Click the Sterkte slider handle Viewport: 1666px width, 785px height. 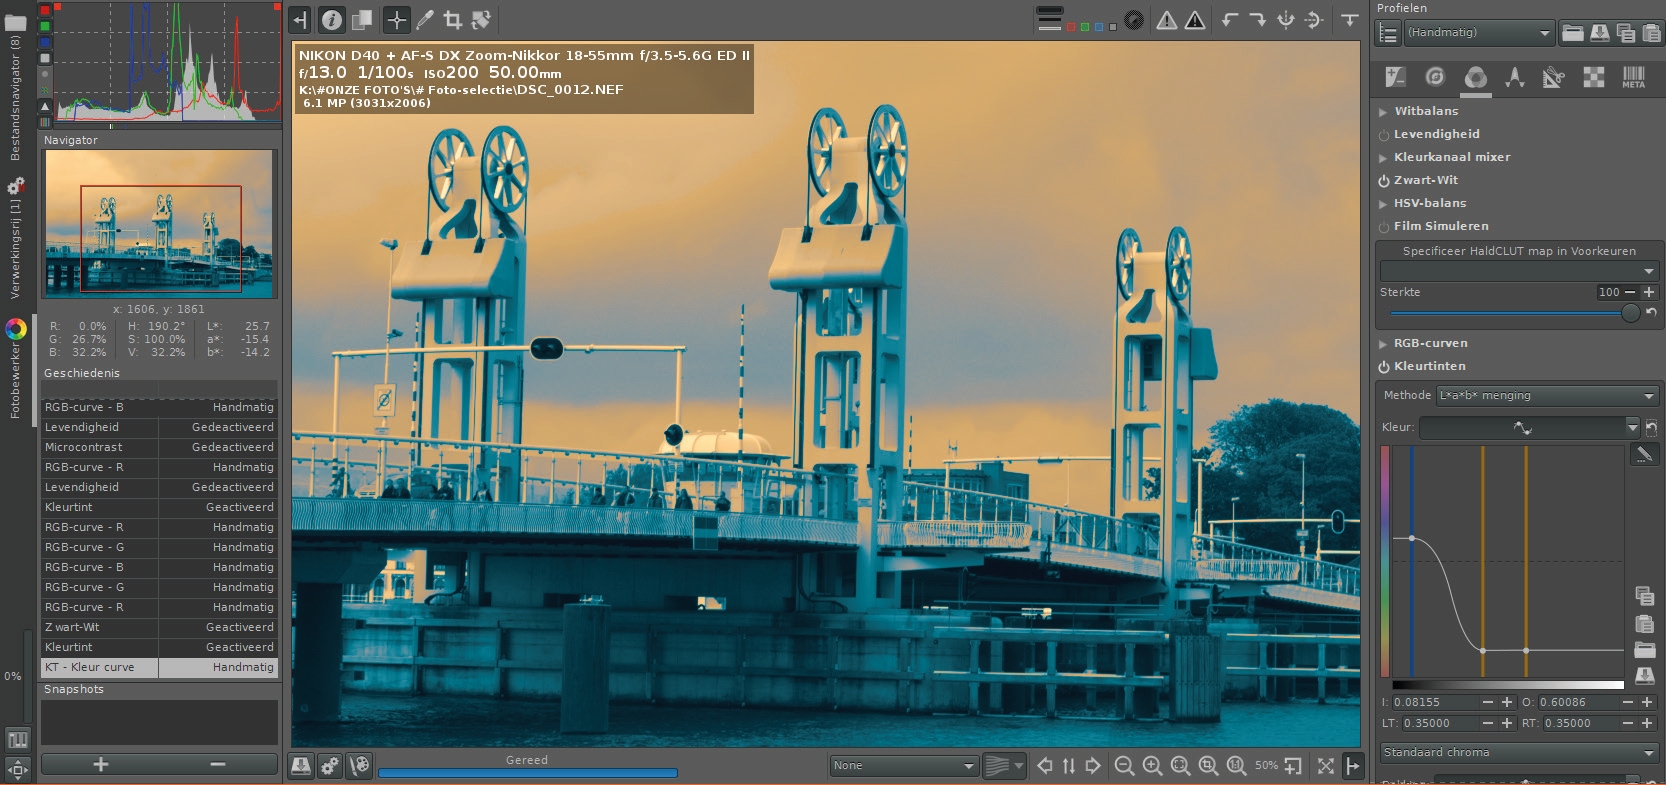click(x=1630, y=313)
